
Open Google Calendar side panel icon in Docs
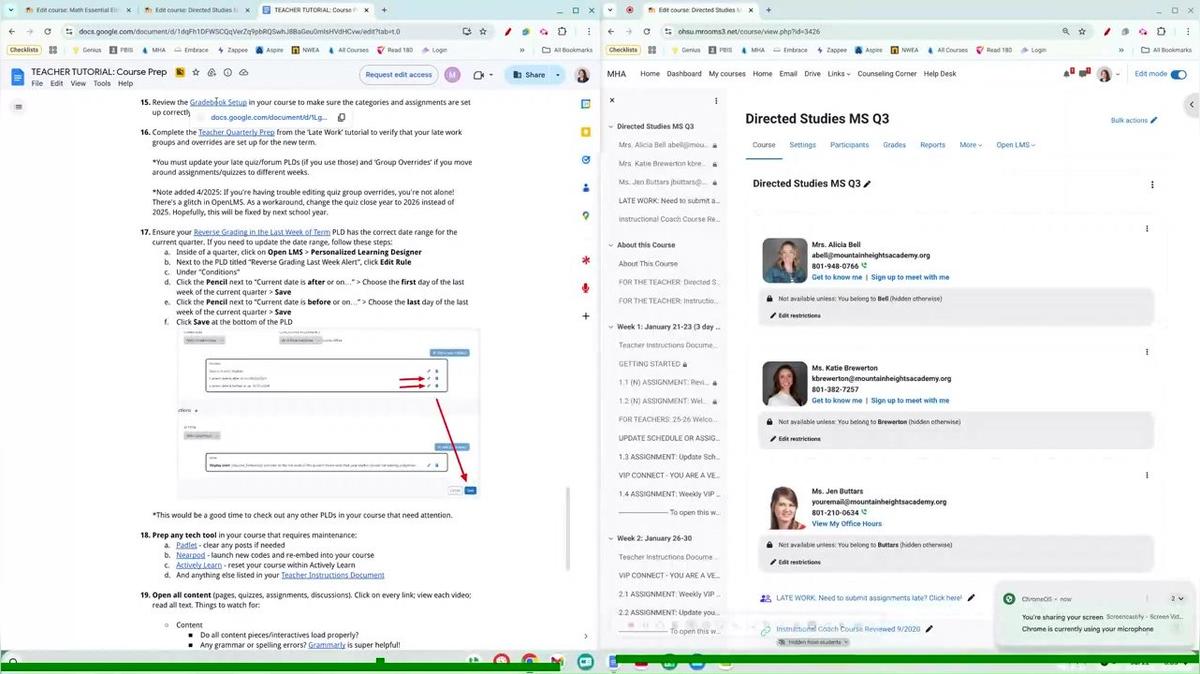click(585, 103)
